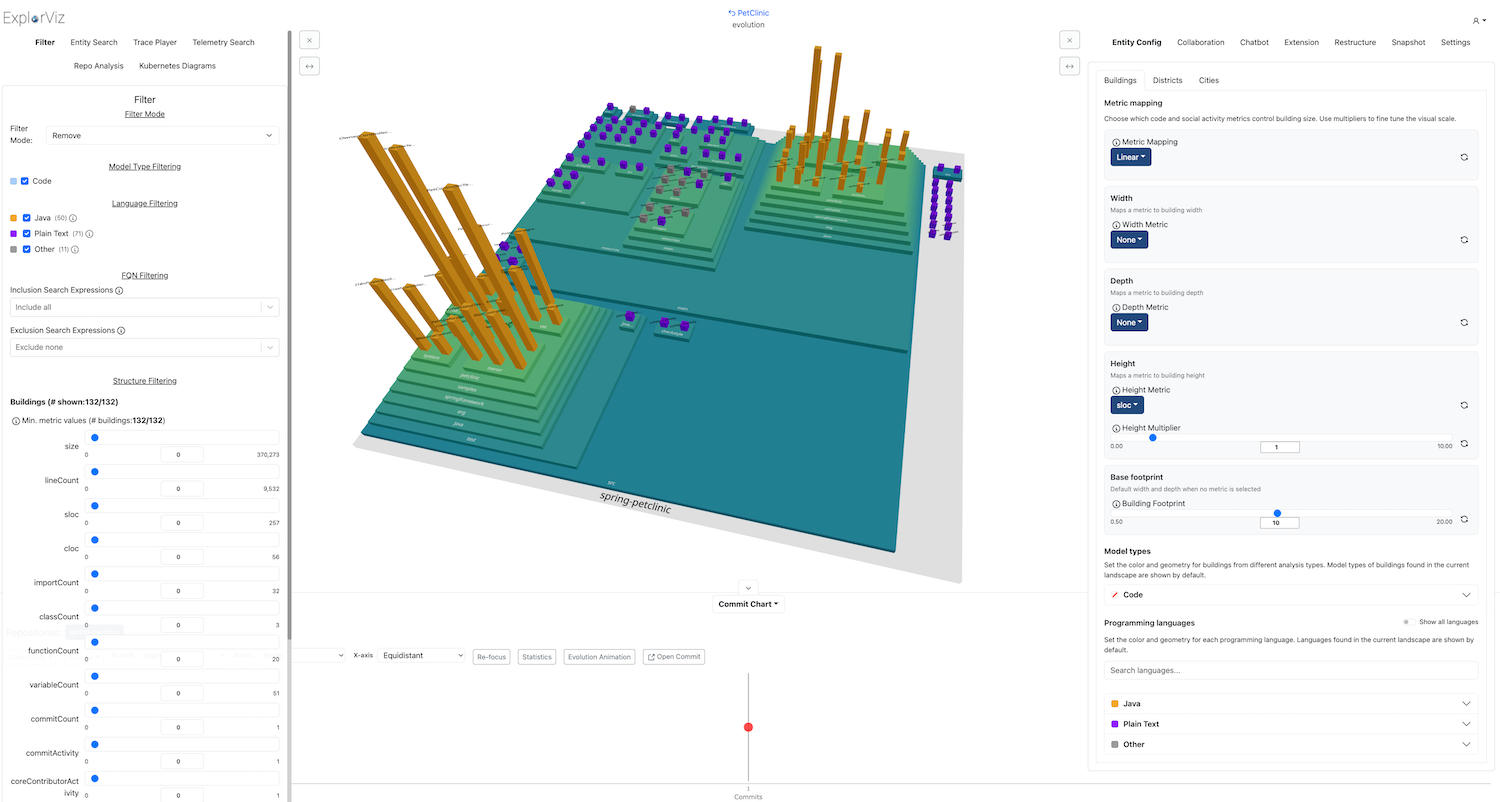Open the Trace Player tab
The image size is (1500, 802).
click(155, 43)
